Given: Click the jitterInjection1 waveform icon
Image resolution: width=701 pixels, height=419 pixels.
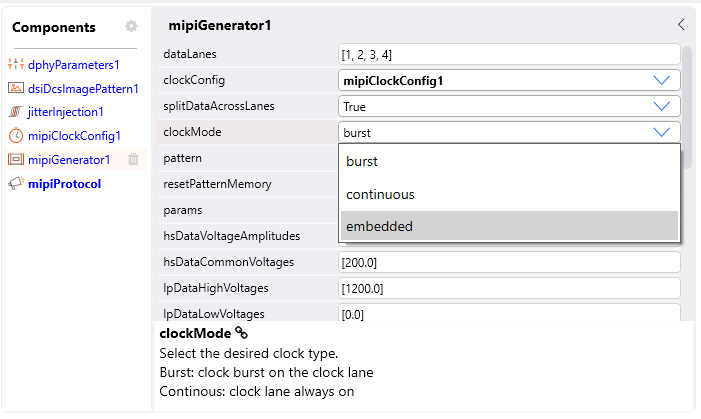Looking at the screenshot, I should tap(16, 112).
